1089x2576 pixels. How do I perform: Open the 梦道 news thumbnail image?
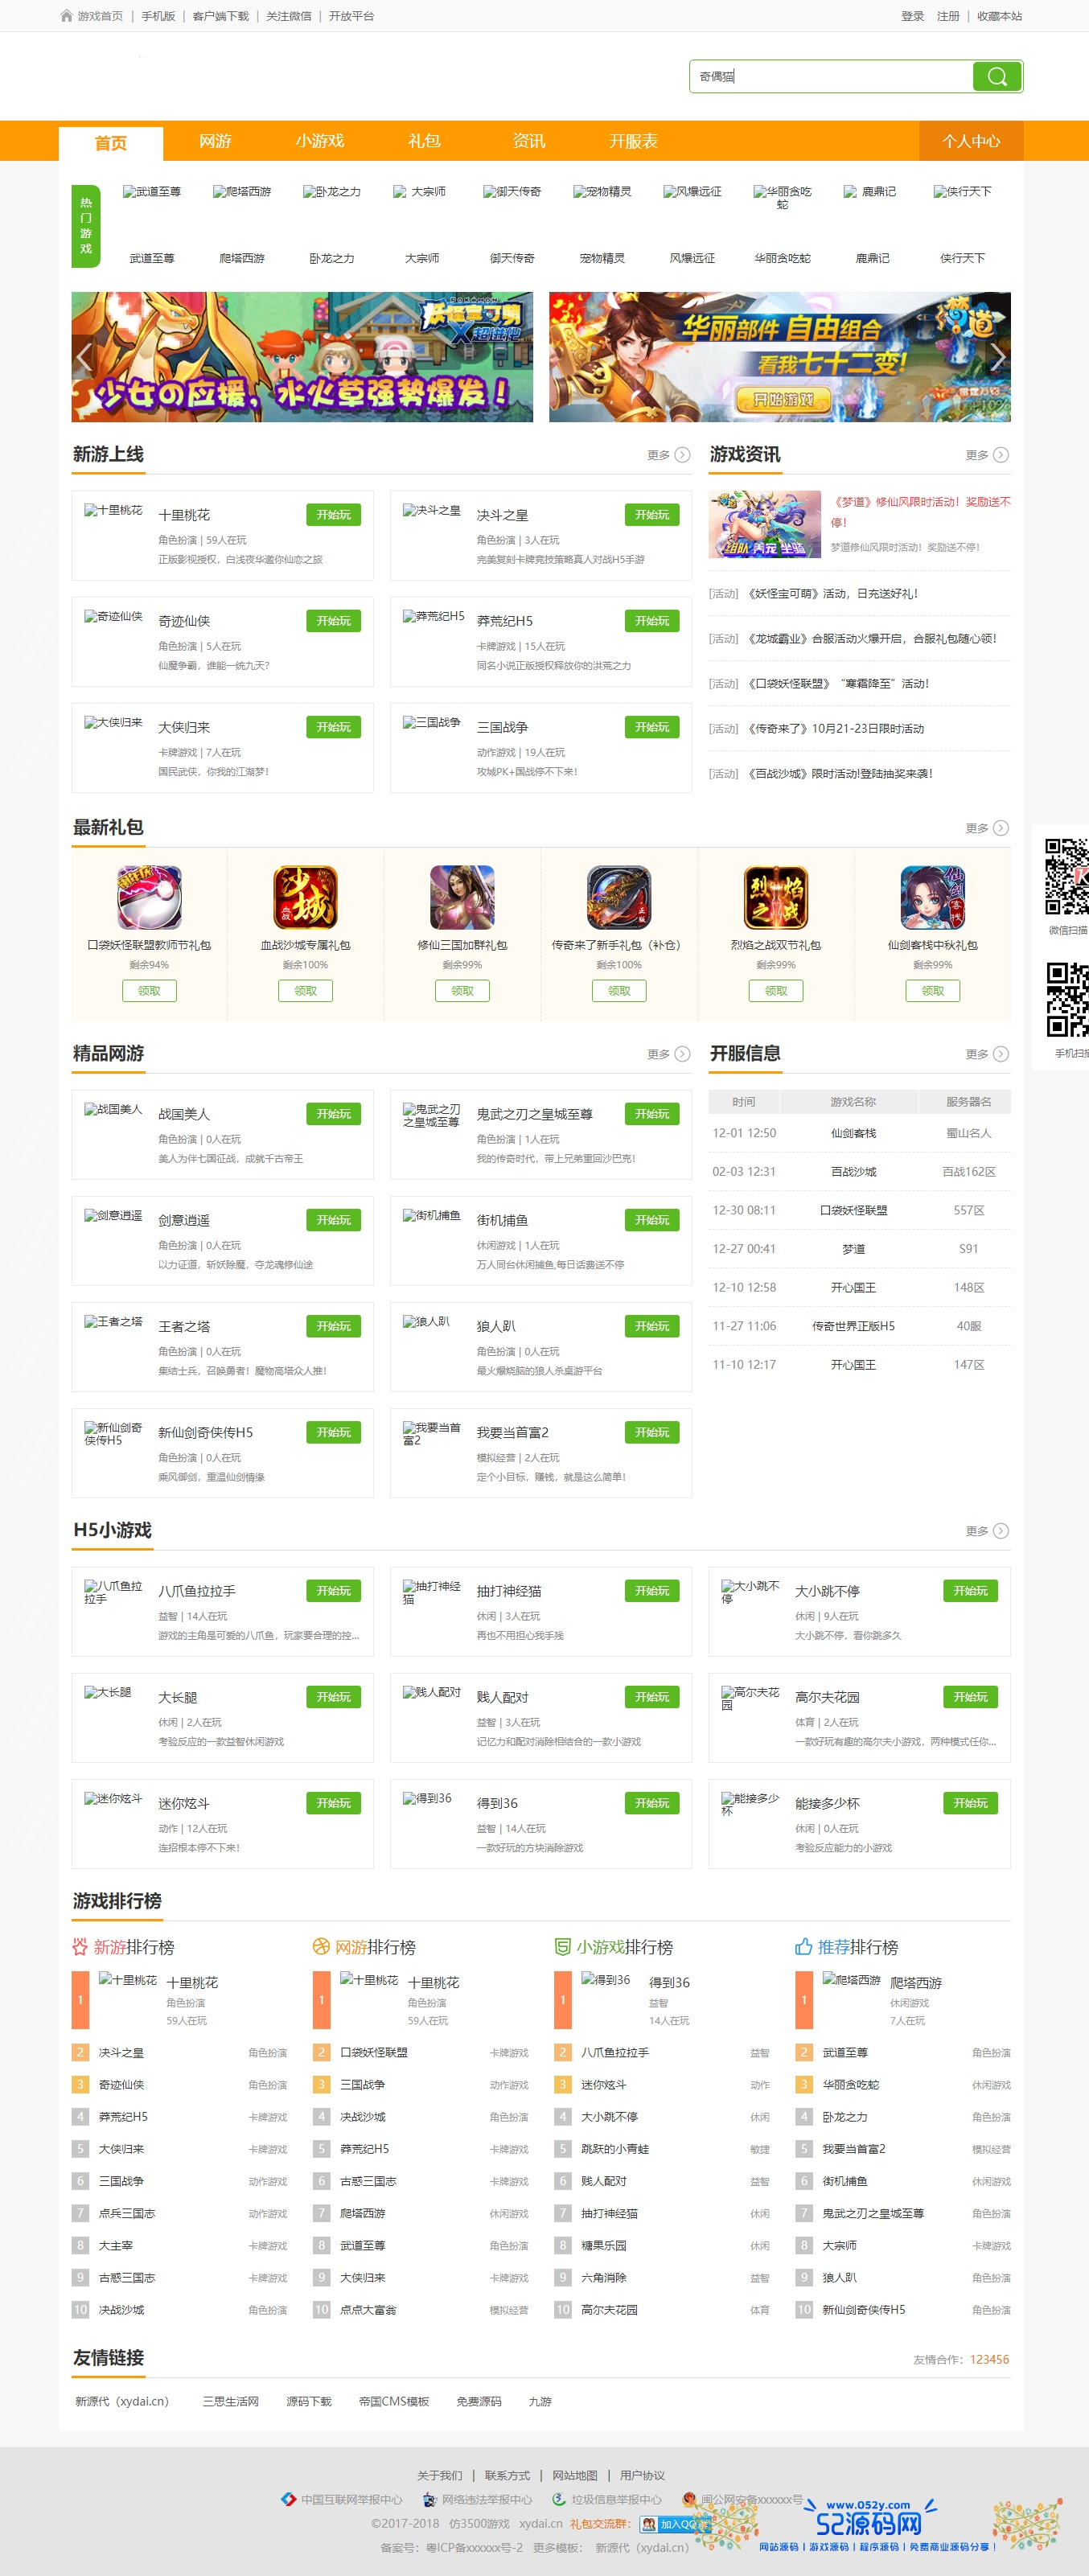tap(764, 524)
